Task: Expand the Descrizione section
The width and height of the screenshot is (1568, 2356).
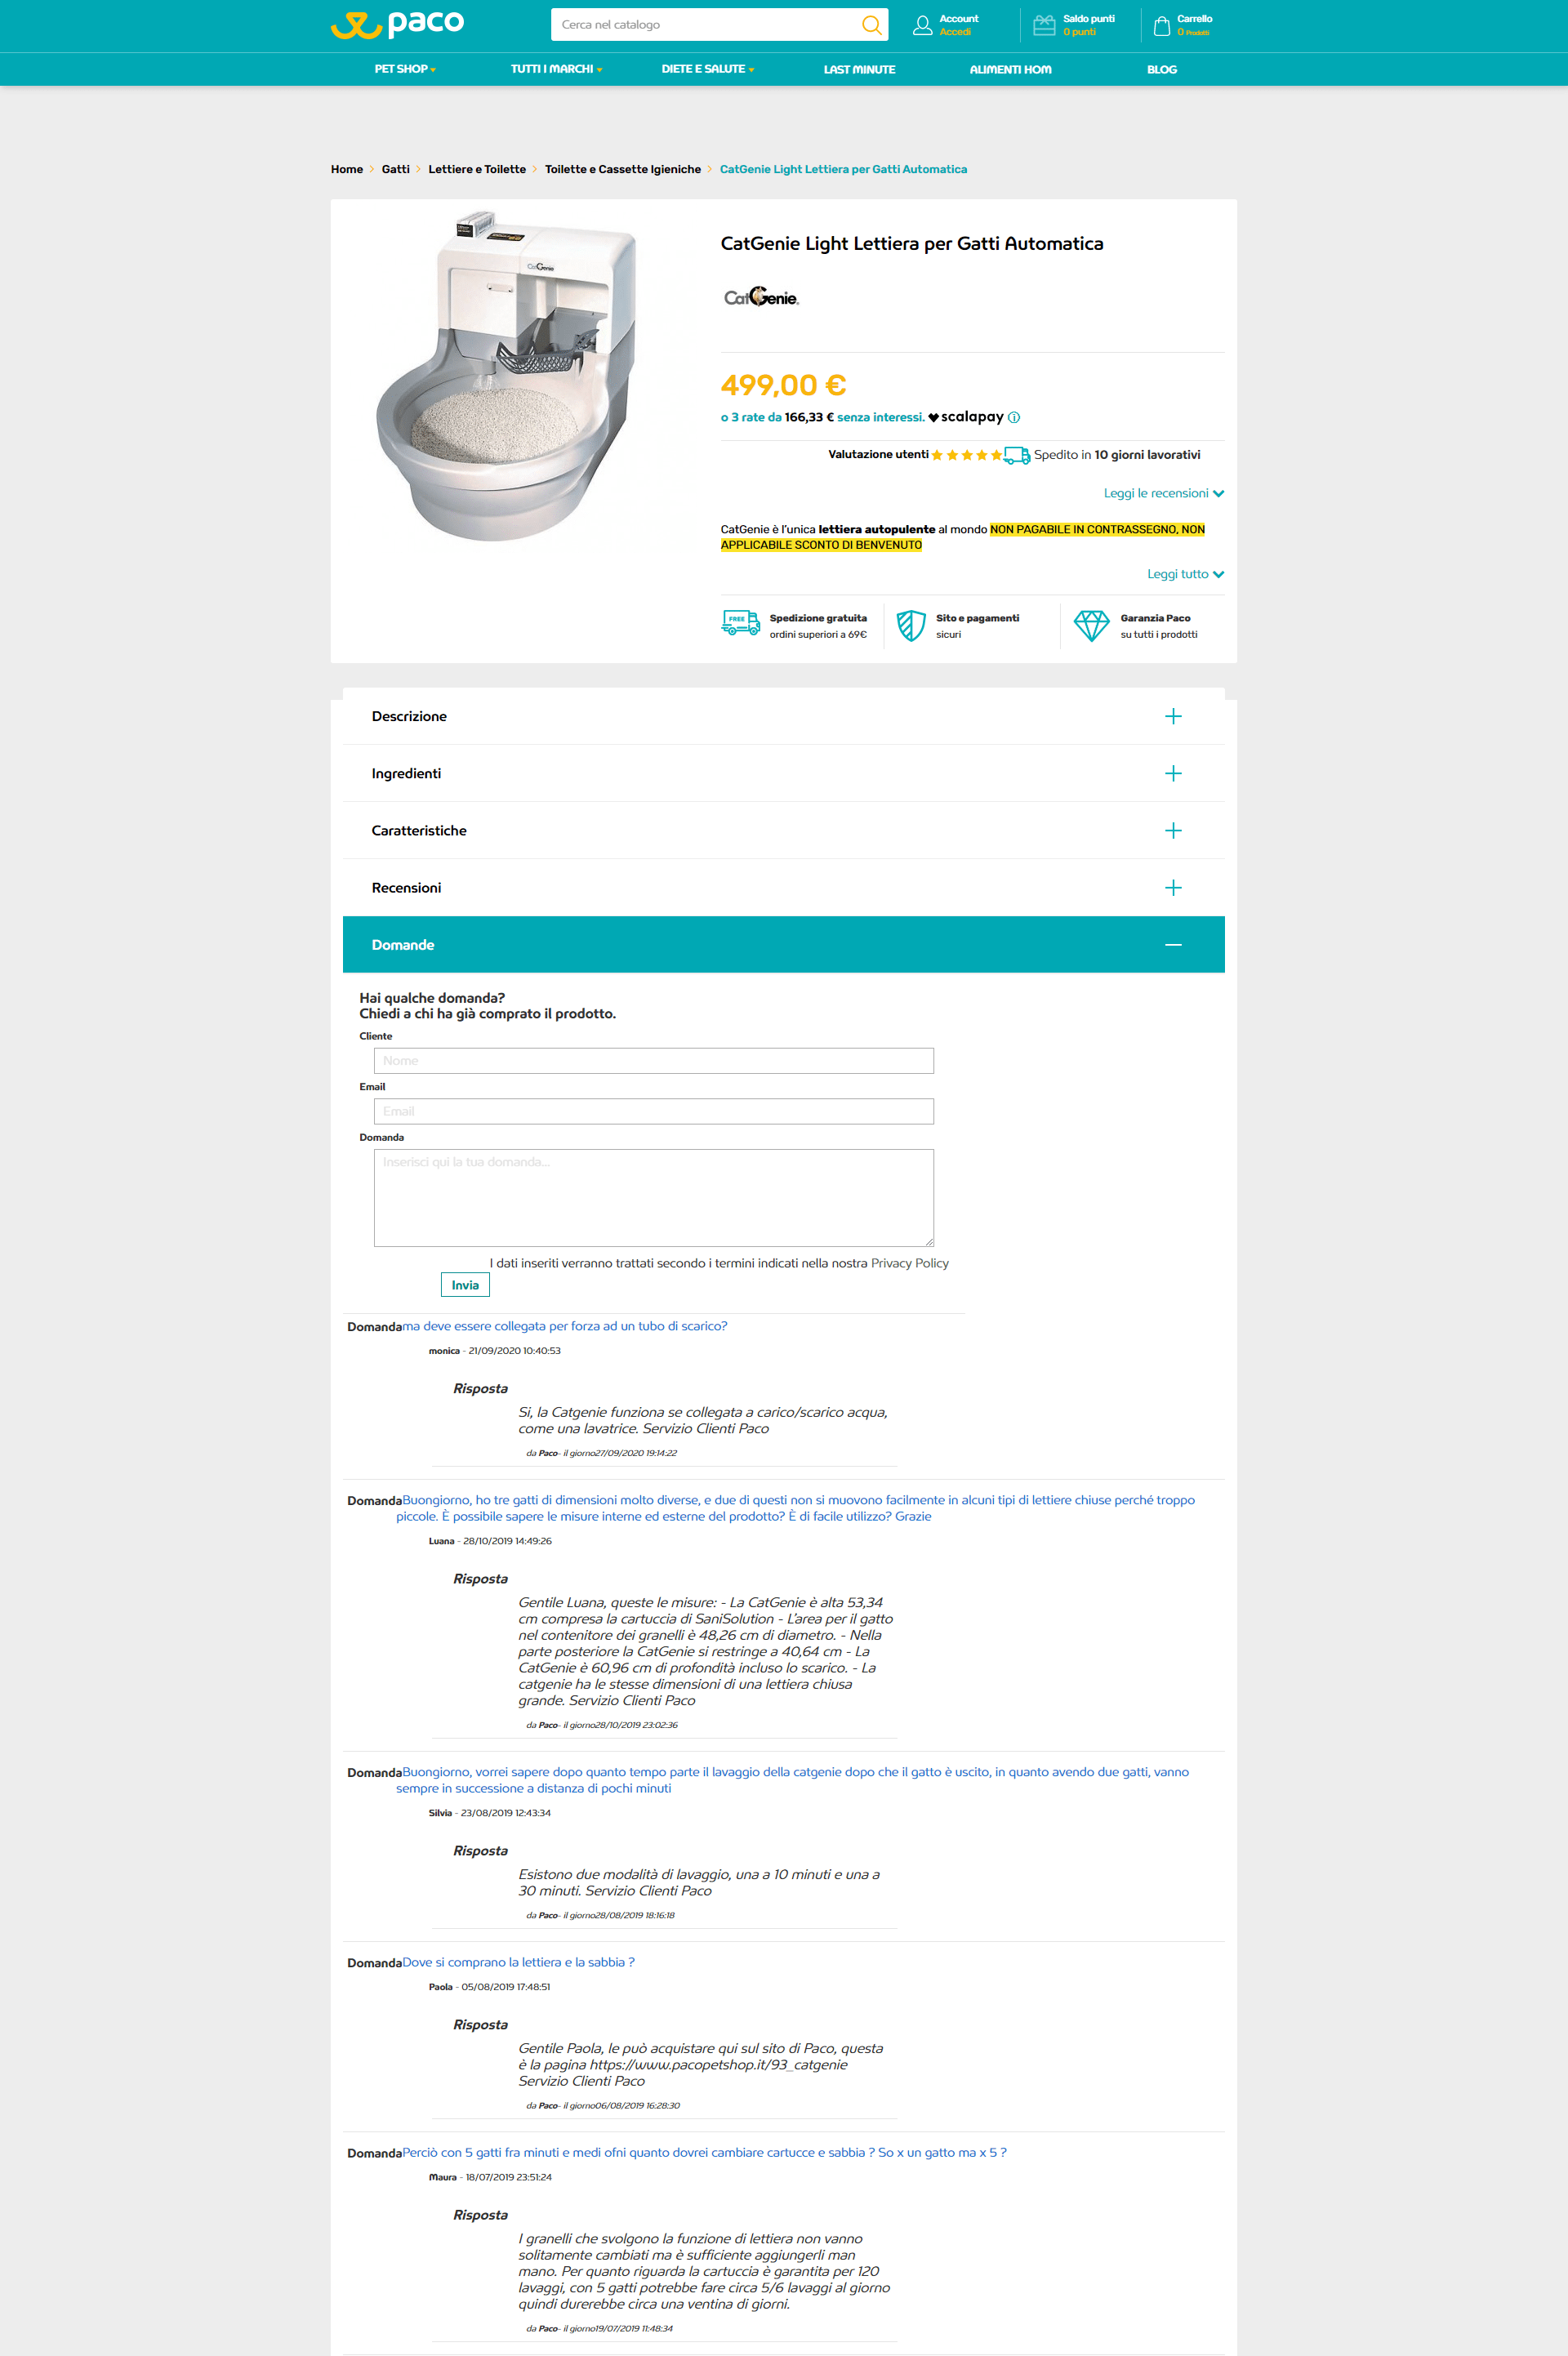Action: pos(784,716)
